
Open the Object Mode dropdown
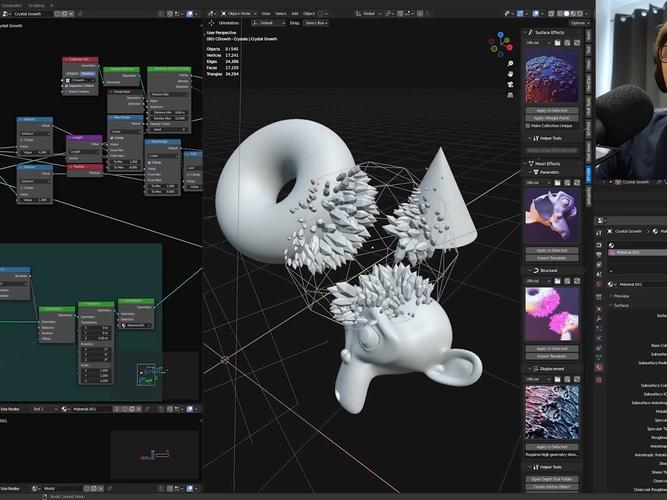238,14
